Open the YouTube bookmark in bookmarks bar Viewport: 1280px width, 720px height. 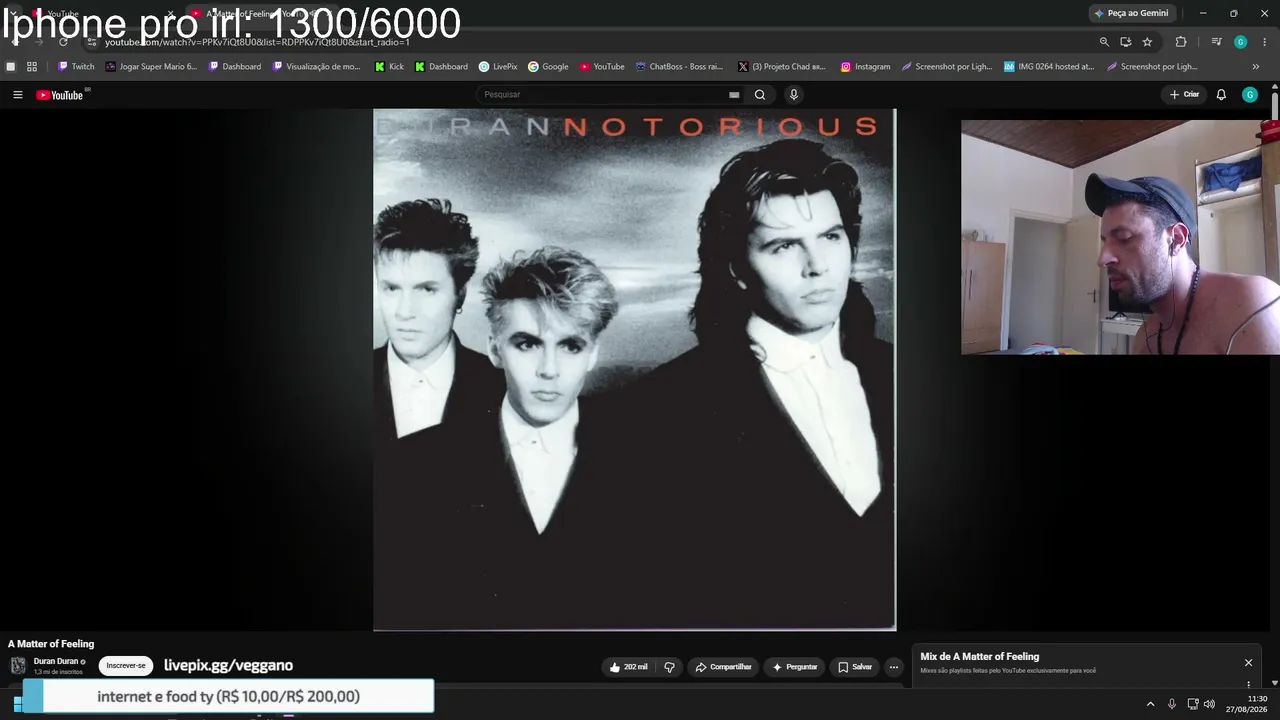coord(602,67)
